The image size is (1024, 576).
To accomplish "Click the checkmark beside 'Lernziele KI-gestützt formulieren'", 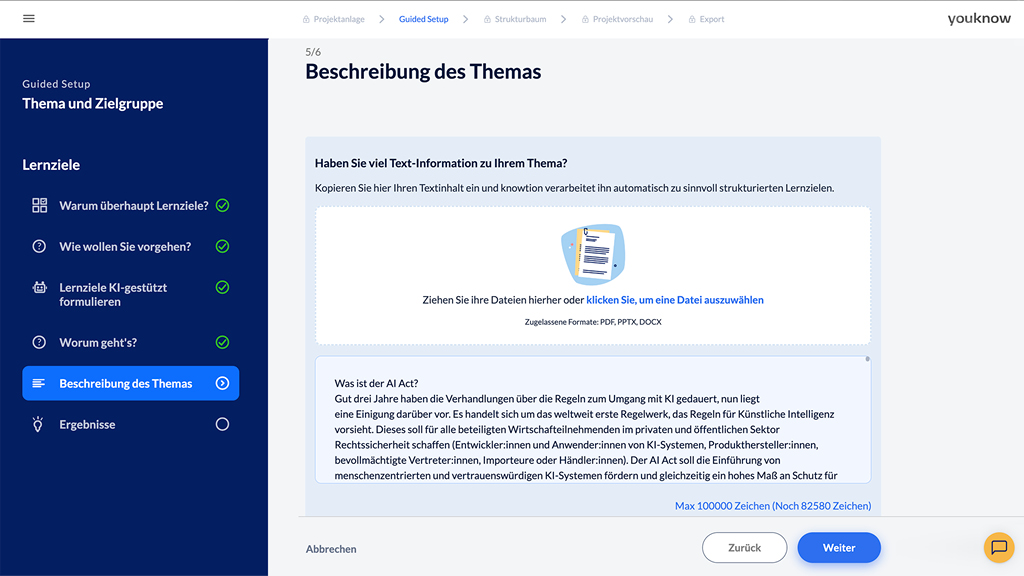I will coord(222,287).
